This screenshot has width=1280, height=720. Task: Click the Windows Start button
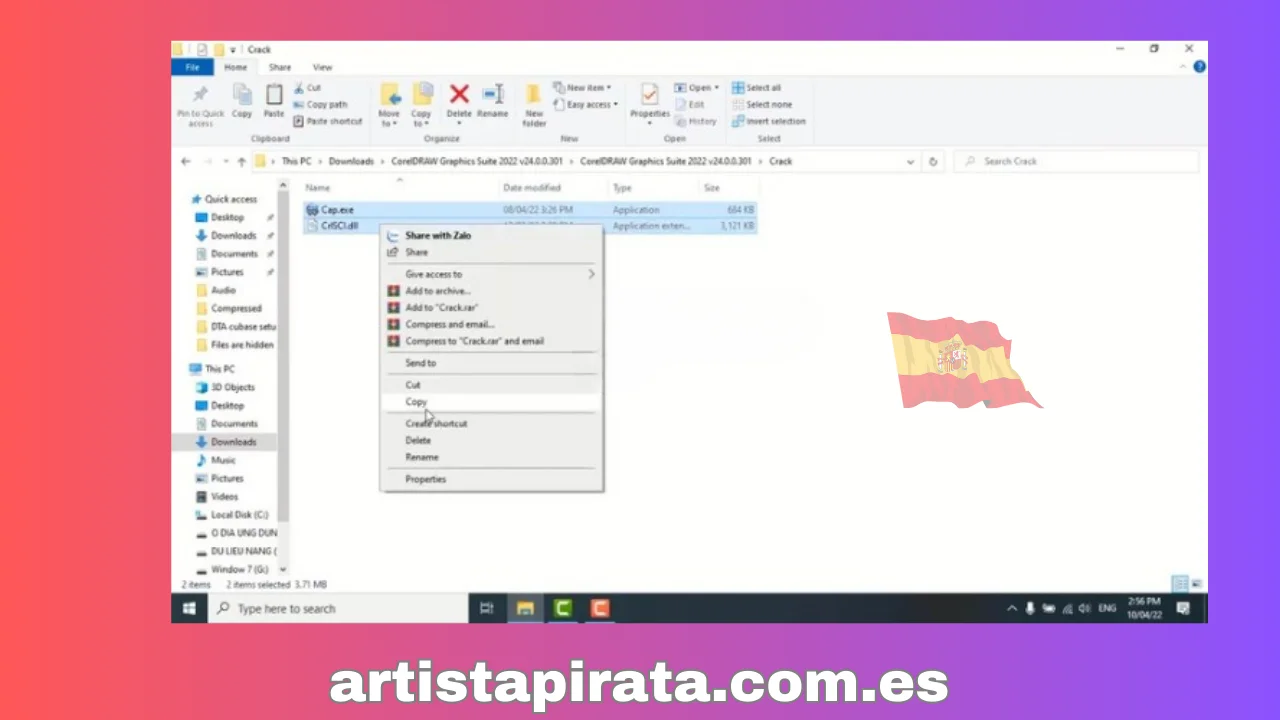(x=188, y=608)
